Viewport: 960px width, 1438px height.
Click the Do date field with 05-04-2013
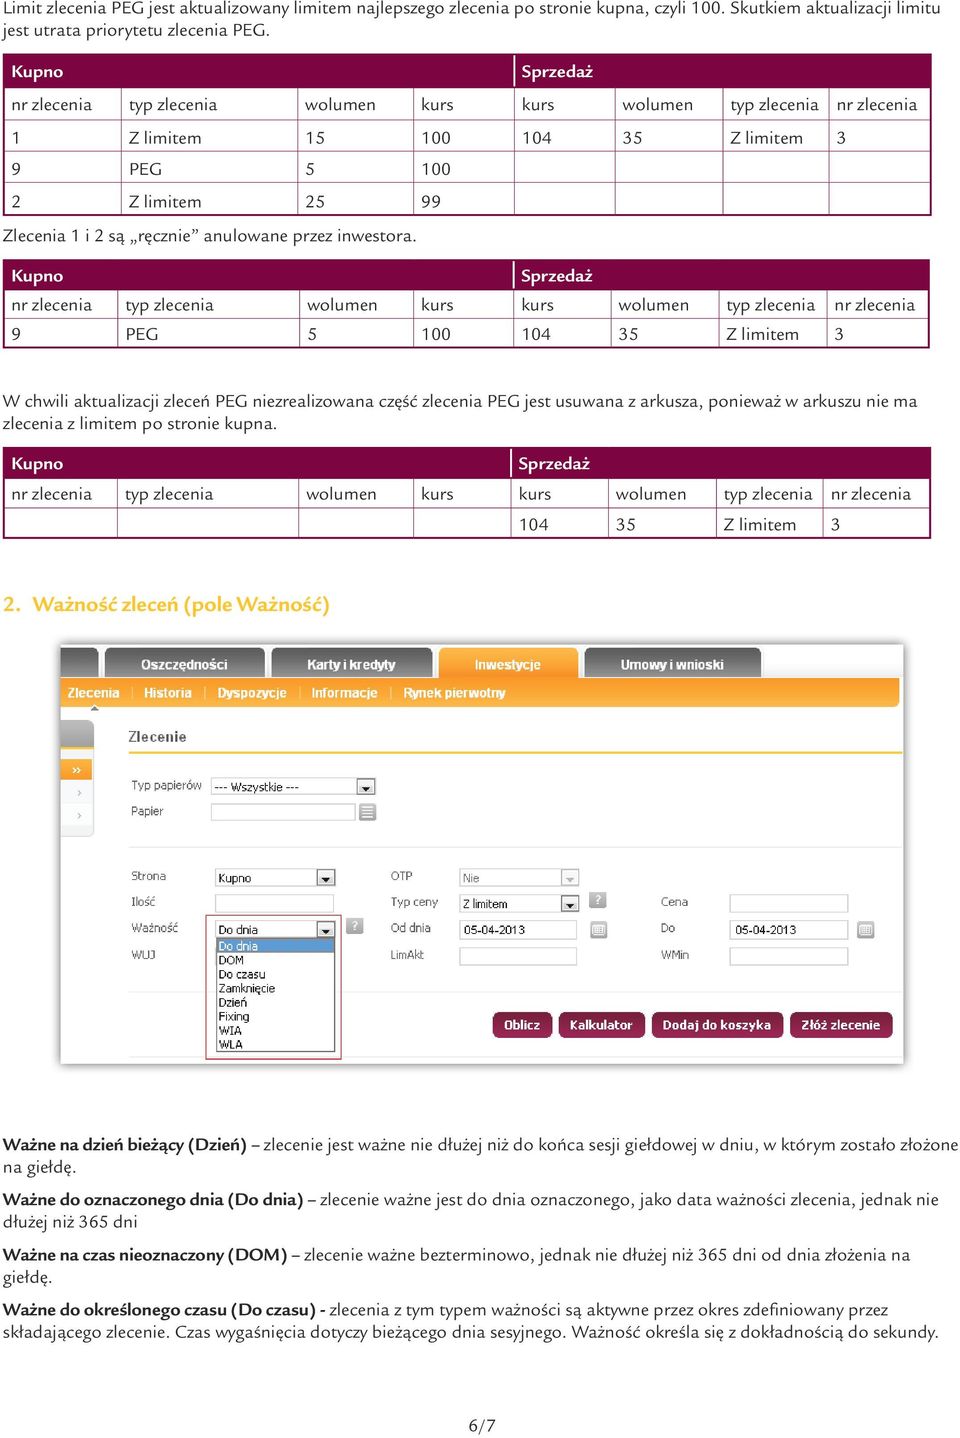[789, 929]
